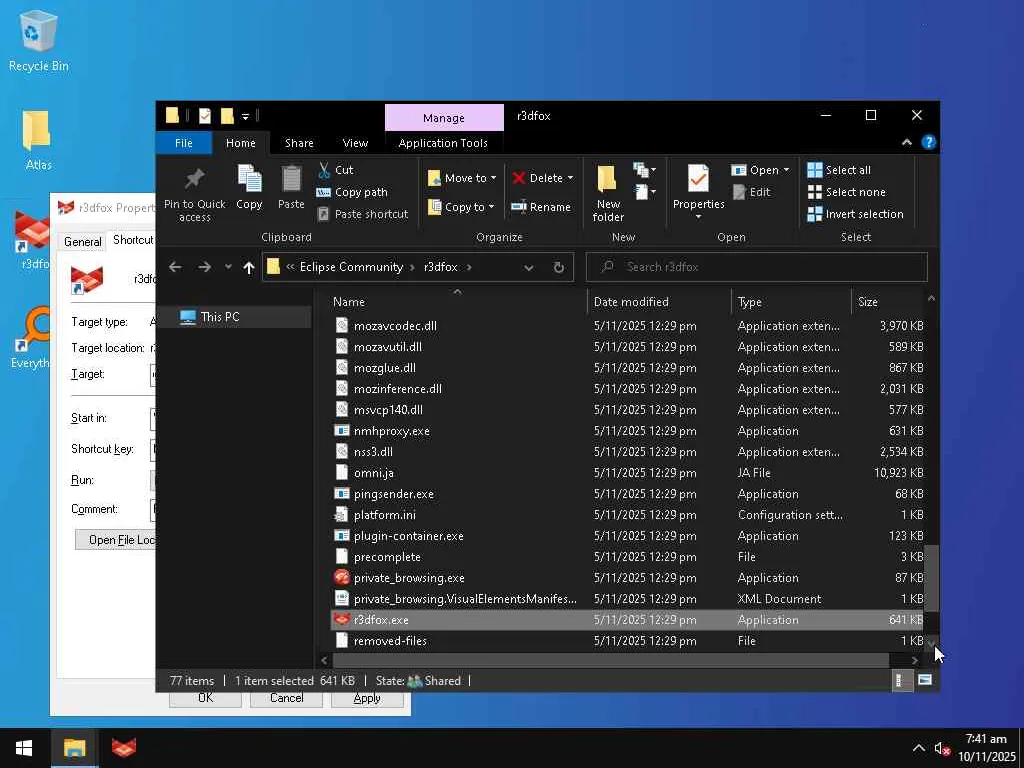Click Apply in r3dfox Properties dialog
The height and width of the screenshot is (768, 1024).
point(367,699)
